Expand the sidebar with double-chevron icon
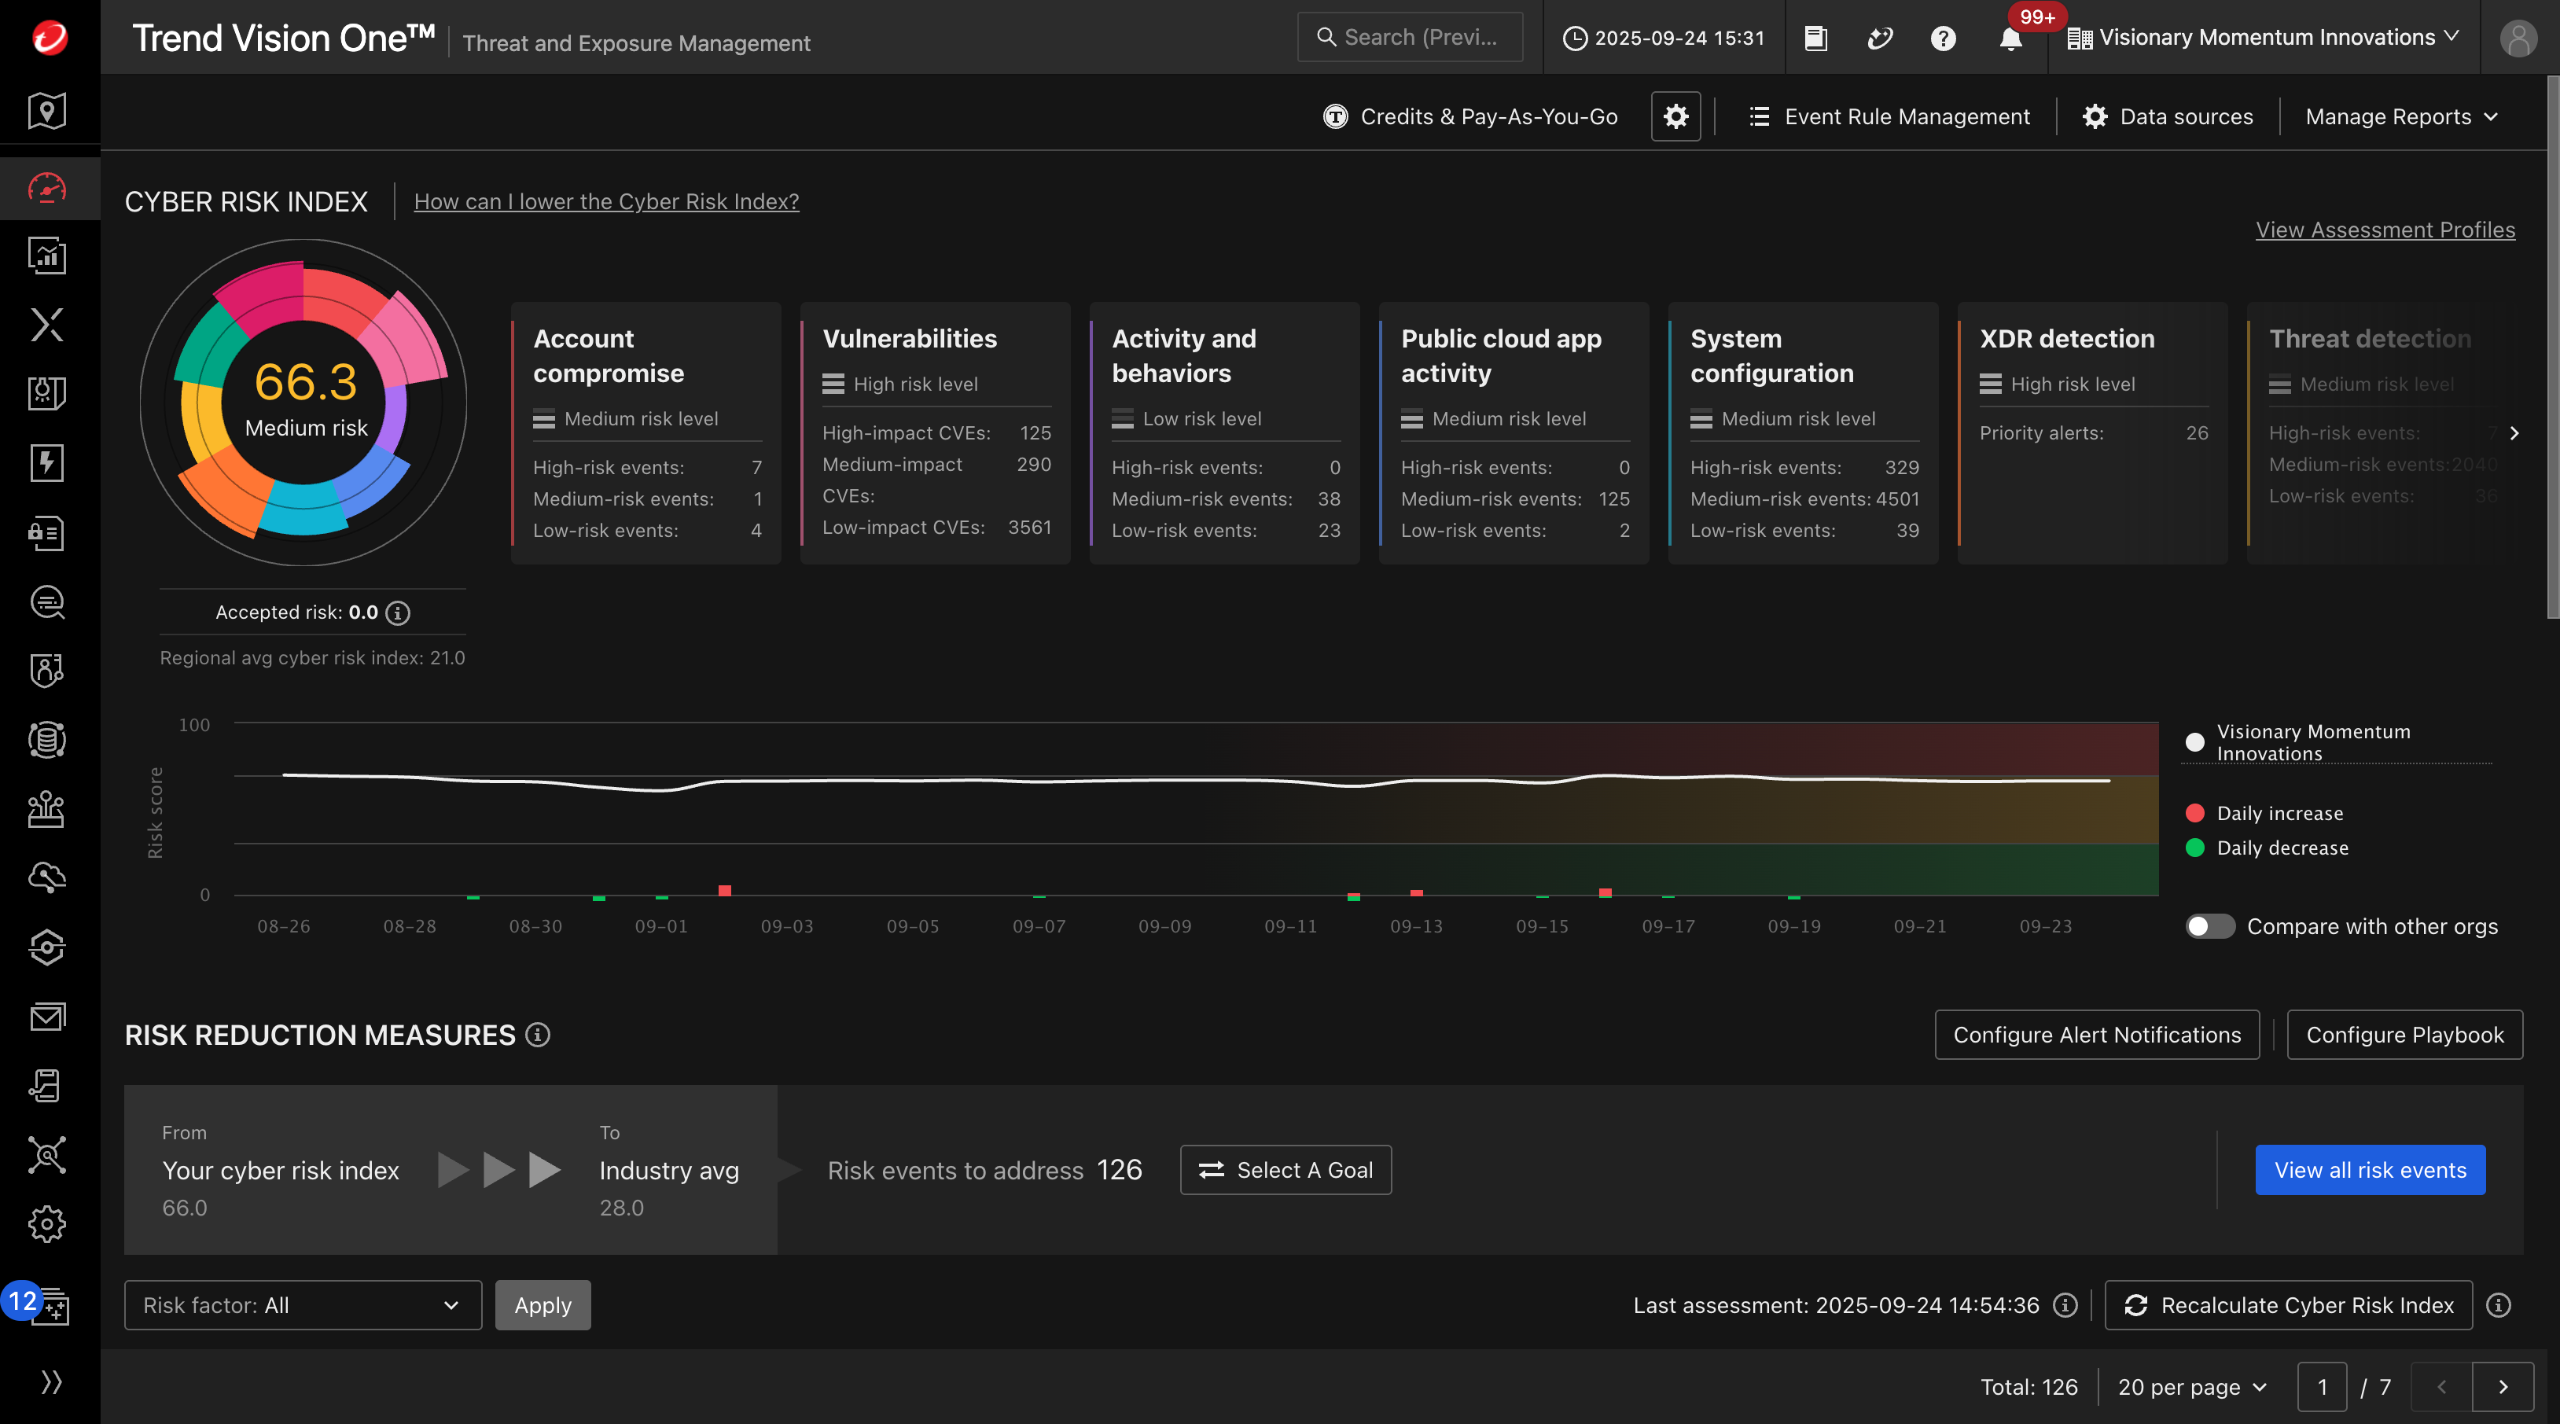This screenshot has width=2560, height=1424. (51, 1381)
